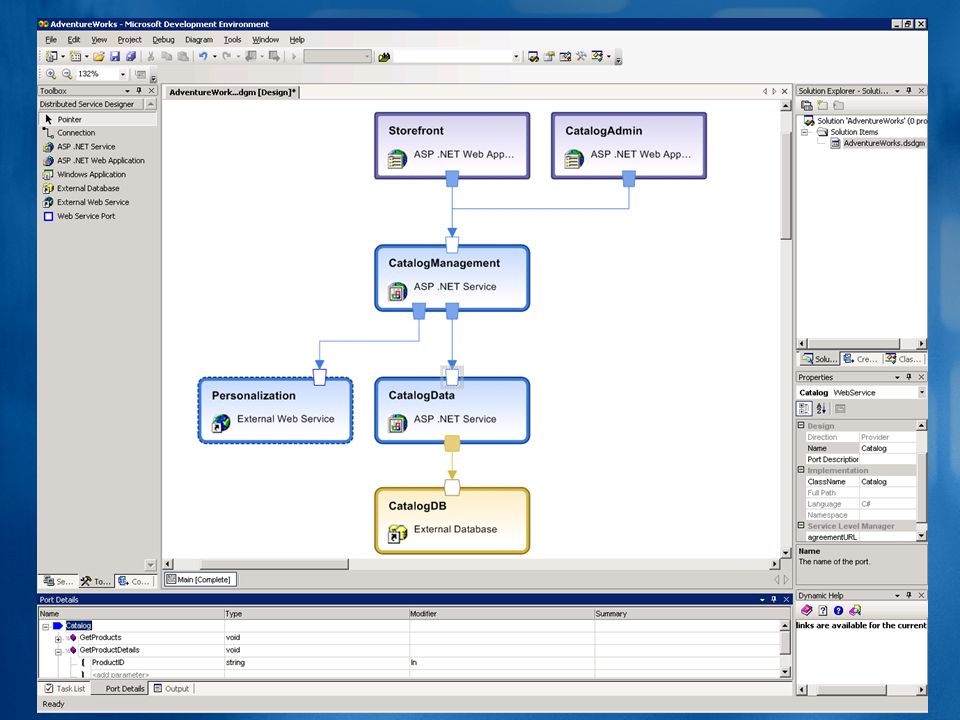Click the diagram horizontal scrollbar thumb
This screenshot has width=960, height=720.
pyautogui.click(x=274, y=564)
